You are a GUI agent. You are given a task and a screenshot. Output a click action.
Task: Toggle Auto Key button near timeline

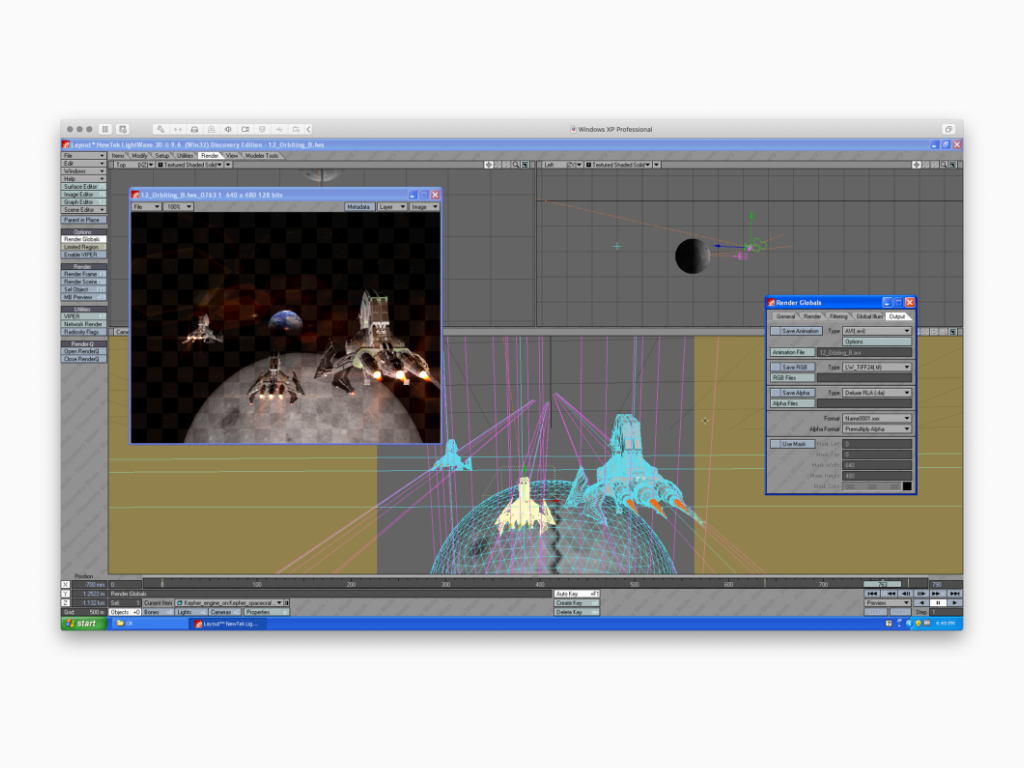click(577, 594)
